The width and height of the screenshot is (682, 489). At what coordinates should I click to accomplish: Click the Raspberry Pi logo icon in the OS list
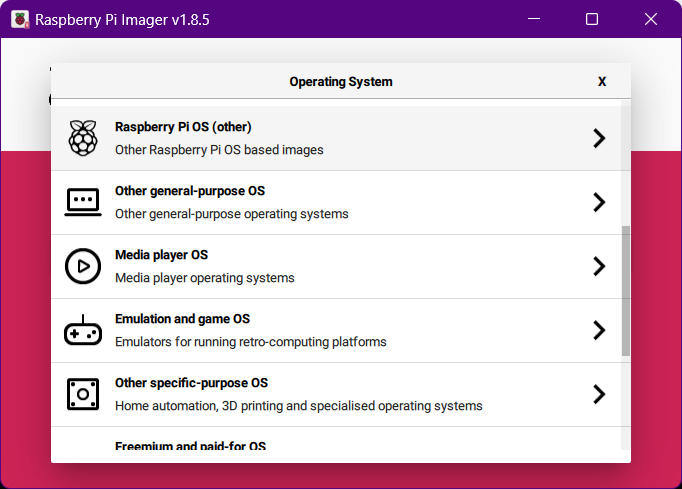[x=83, y=138]
